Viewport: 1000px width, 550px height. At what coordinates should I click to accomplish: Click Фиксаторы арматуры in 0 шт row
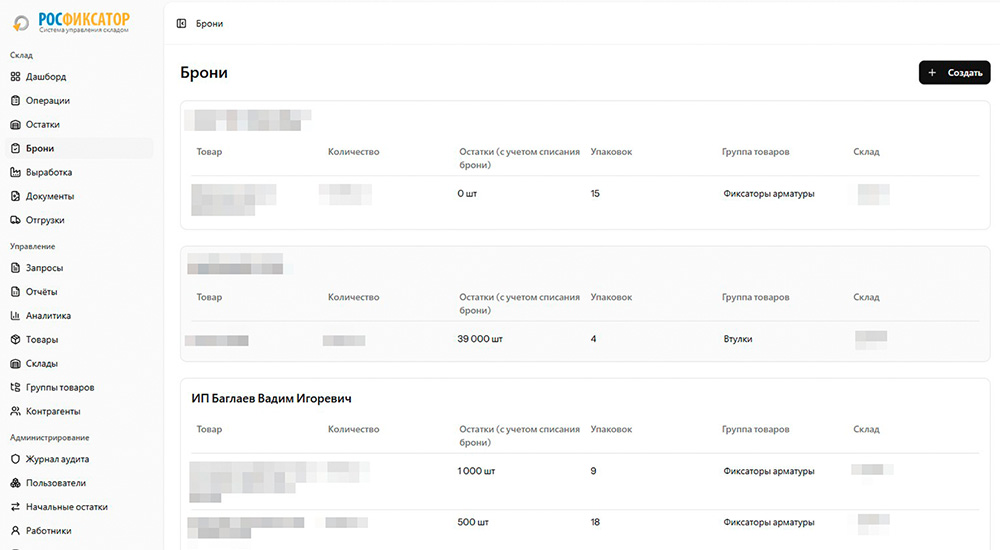pos(768,193)
